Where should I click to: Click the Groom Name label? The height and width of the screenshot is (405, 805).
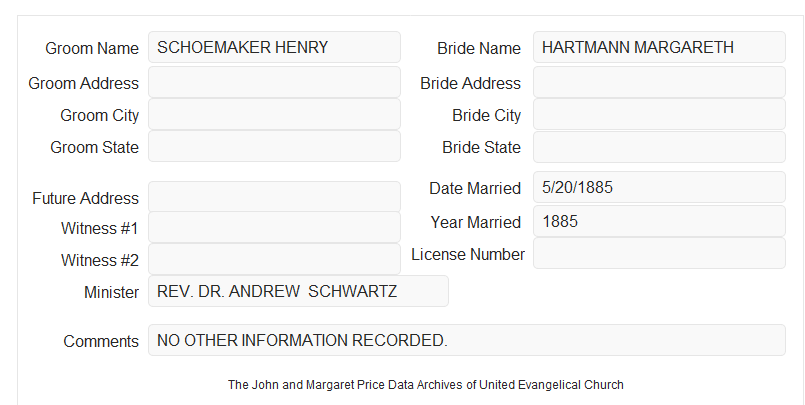(x=92, y=48)
